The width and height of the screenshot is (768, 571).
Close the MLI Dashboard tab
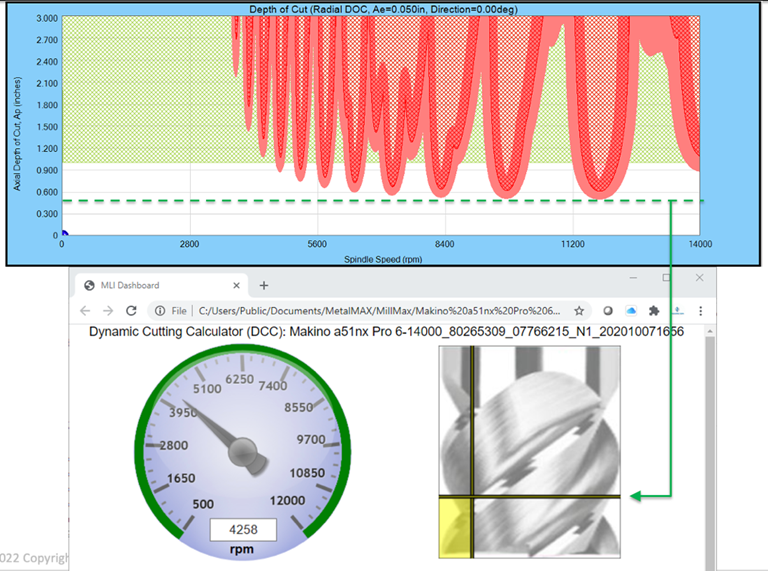point(236,286)
